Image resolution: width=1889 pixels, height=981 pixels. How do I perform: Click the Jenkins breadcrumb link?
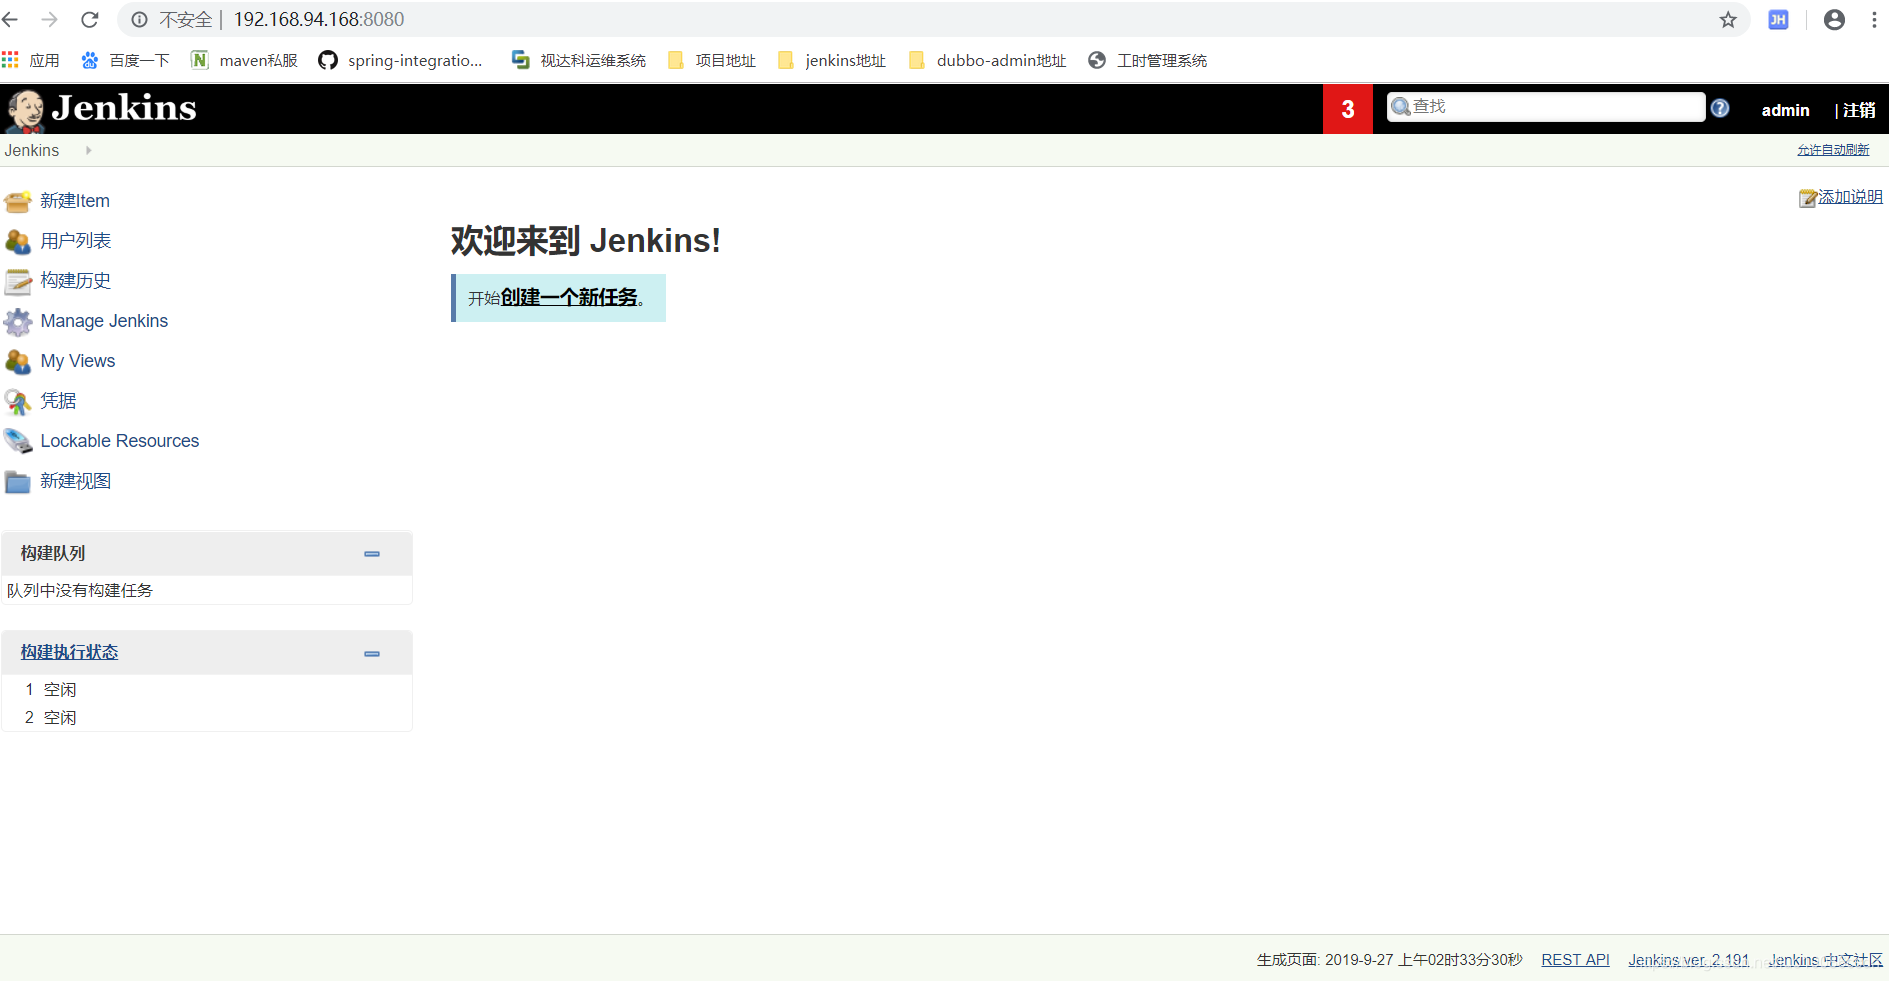click(32, 150)
